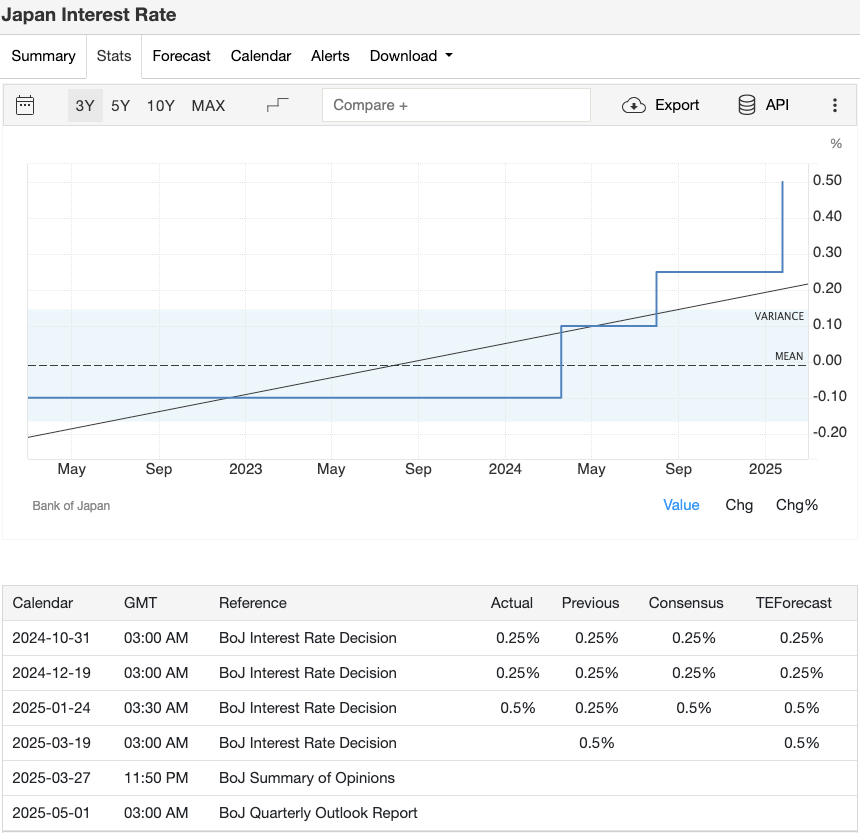Show the MAX time range
860x833 pixels.
(208, 105)
